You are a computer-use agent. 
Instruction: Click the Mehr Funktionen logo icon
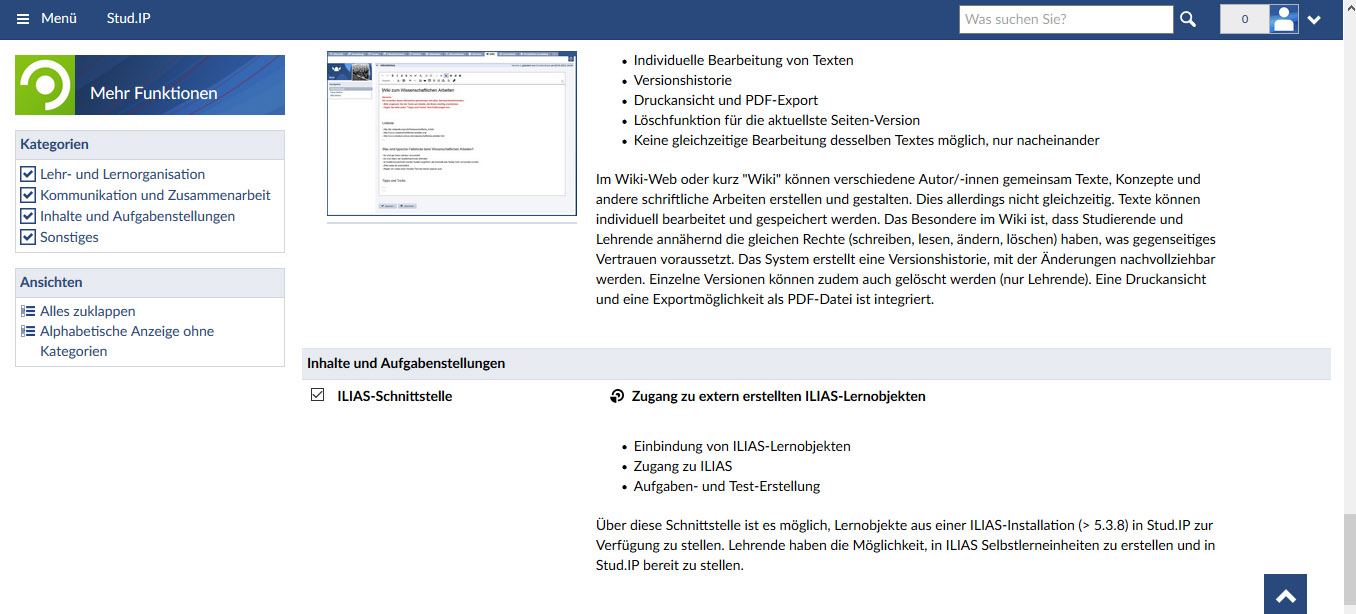45,85
